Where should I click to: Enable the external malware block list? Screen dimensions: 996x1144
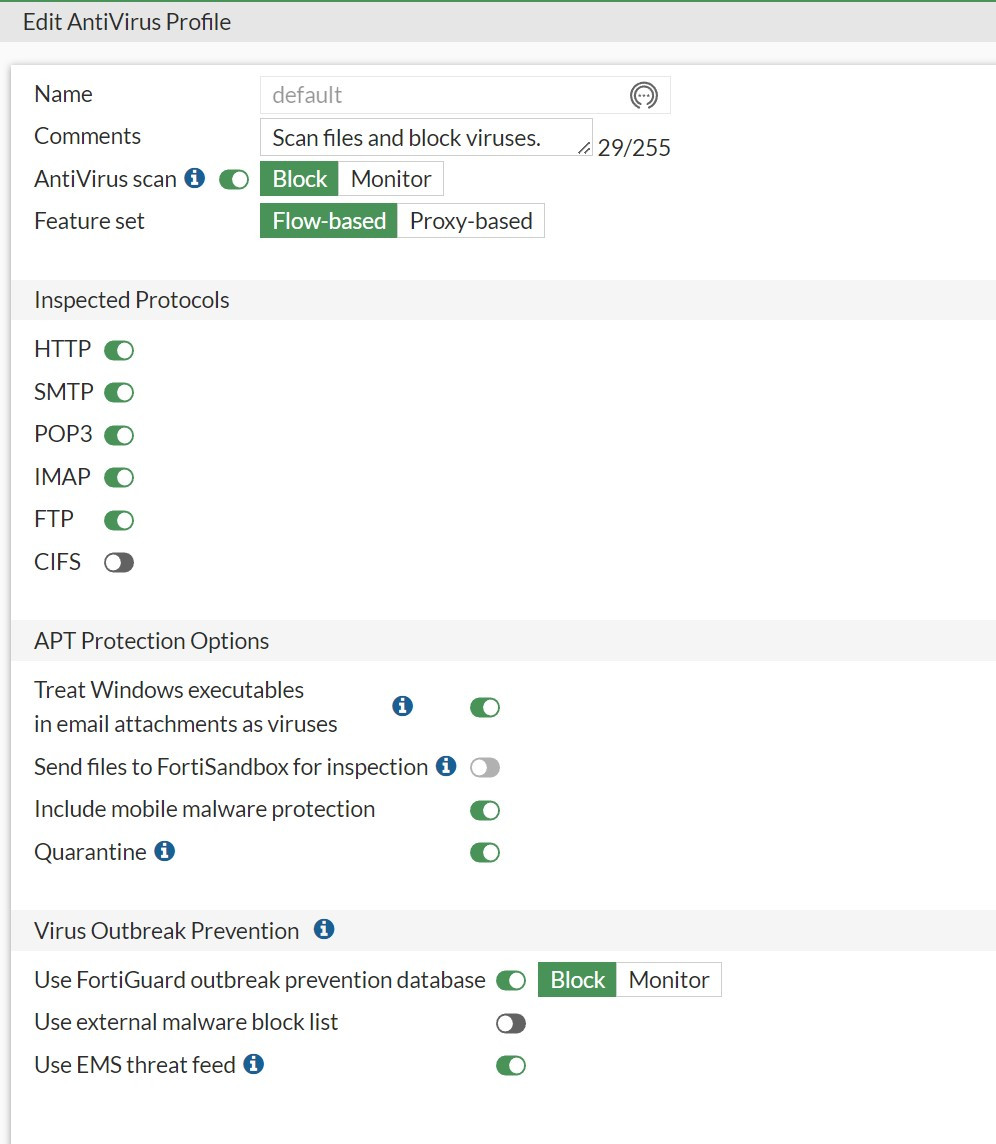tap(511, 1023)
